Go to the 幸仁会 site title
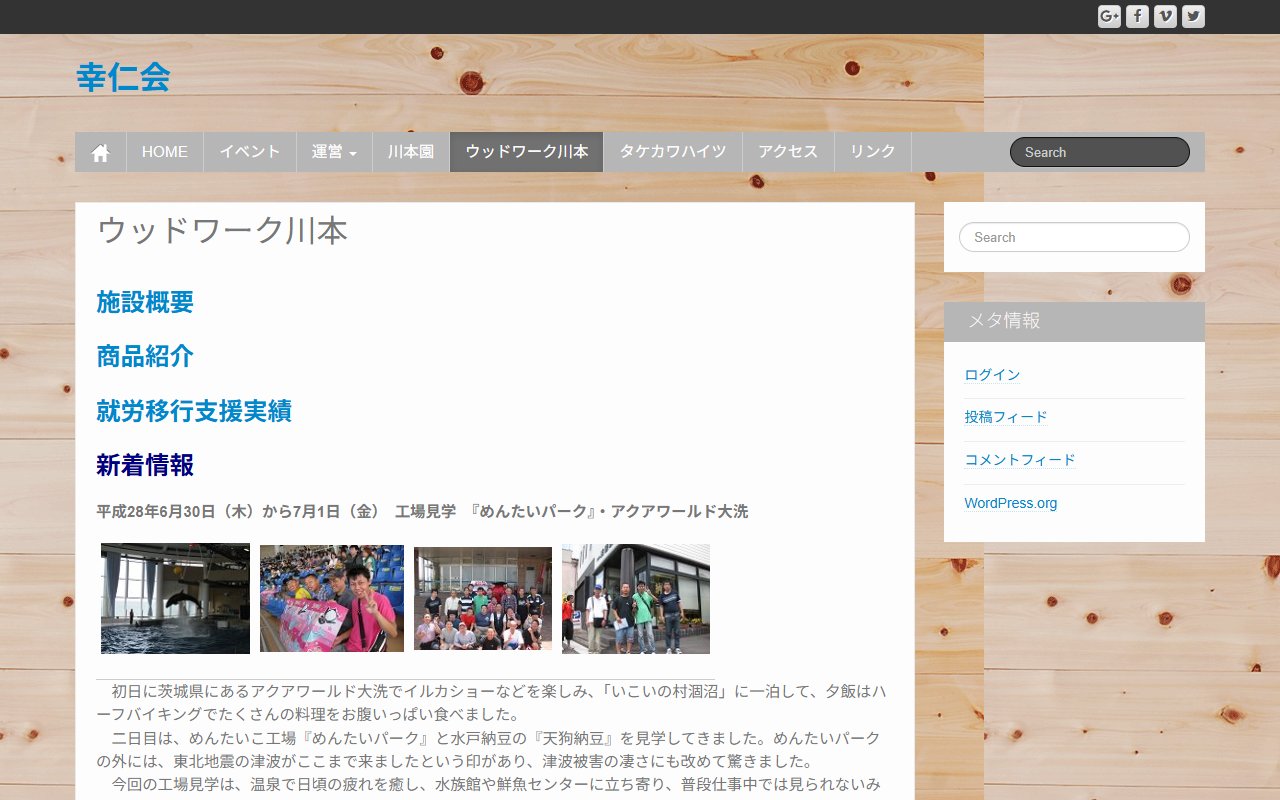 [x=123, y=77]
